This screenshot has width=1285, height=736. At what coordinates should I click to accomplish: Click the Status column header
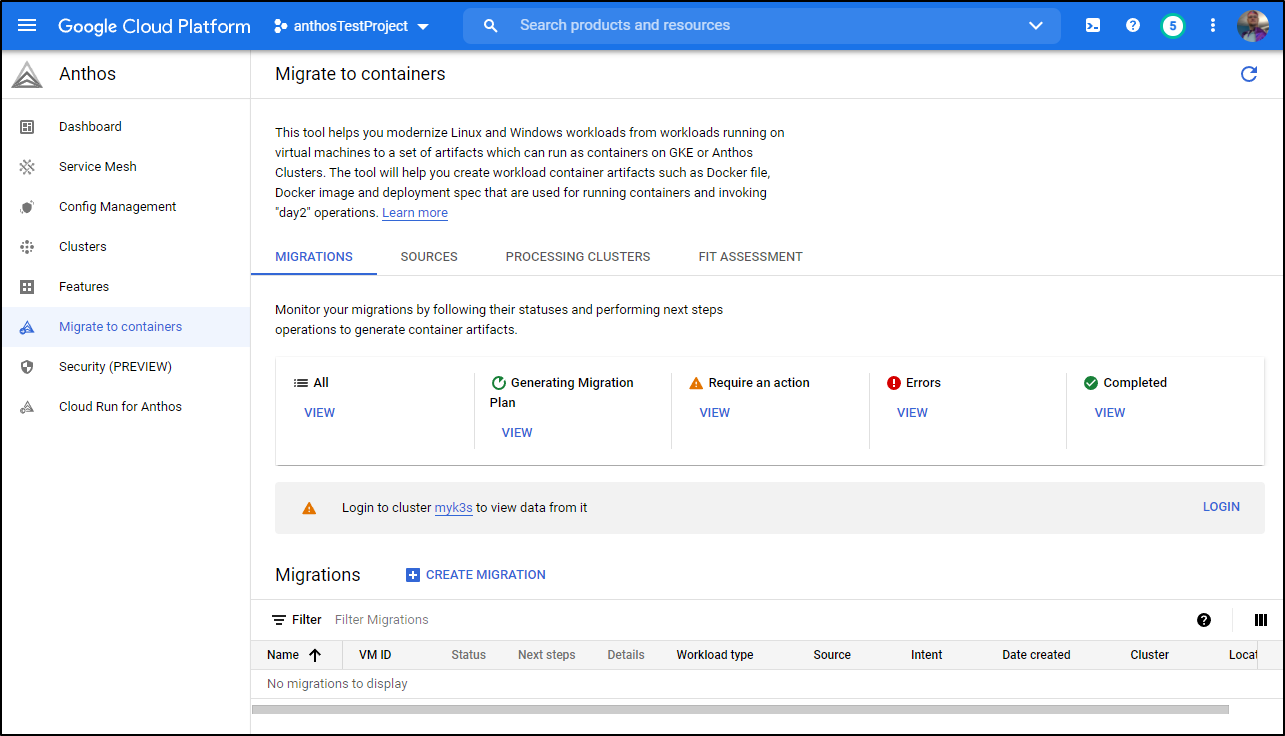click(468, 655)
